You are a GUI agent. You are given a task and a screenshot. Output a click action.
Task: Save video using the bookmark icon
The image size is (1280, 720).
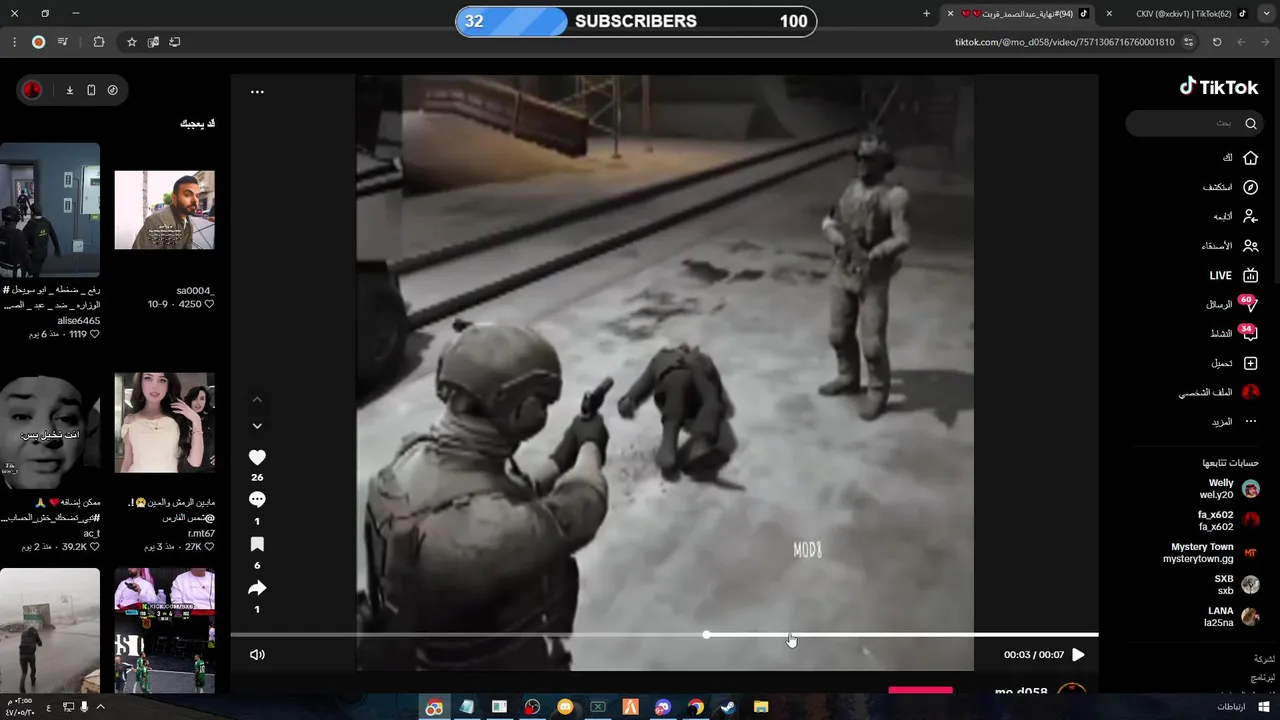(x=257, y=544)
